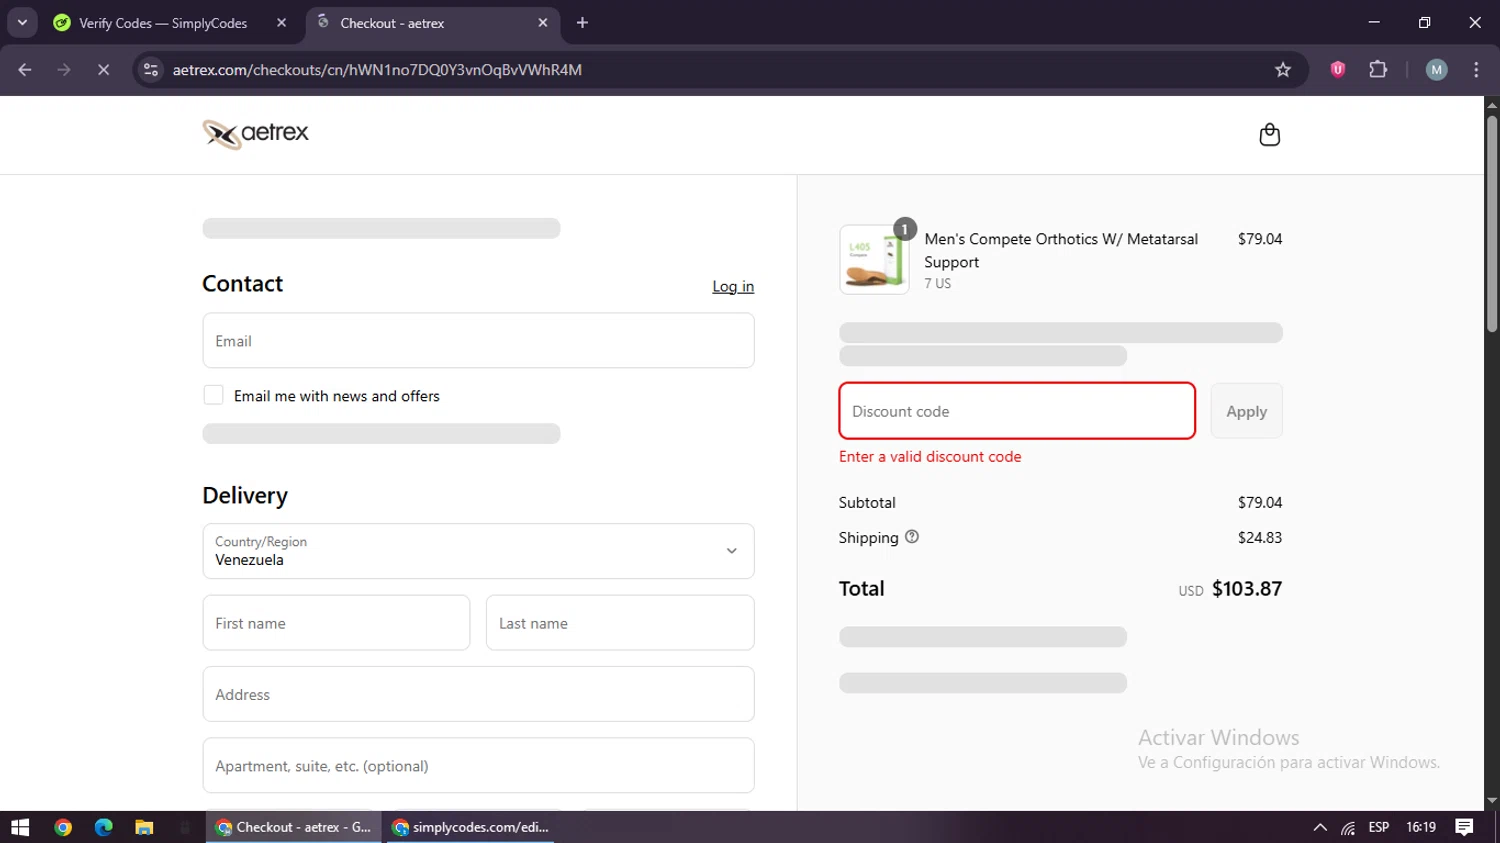The width and height of the screenshot is (1500, 843).
Task: Click the 7 US size label
Action: (938, 284)
